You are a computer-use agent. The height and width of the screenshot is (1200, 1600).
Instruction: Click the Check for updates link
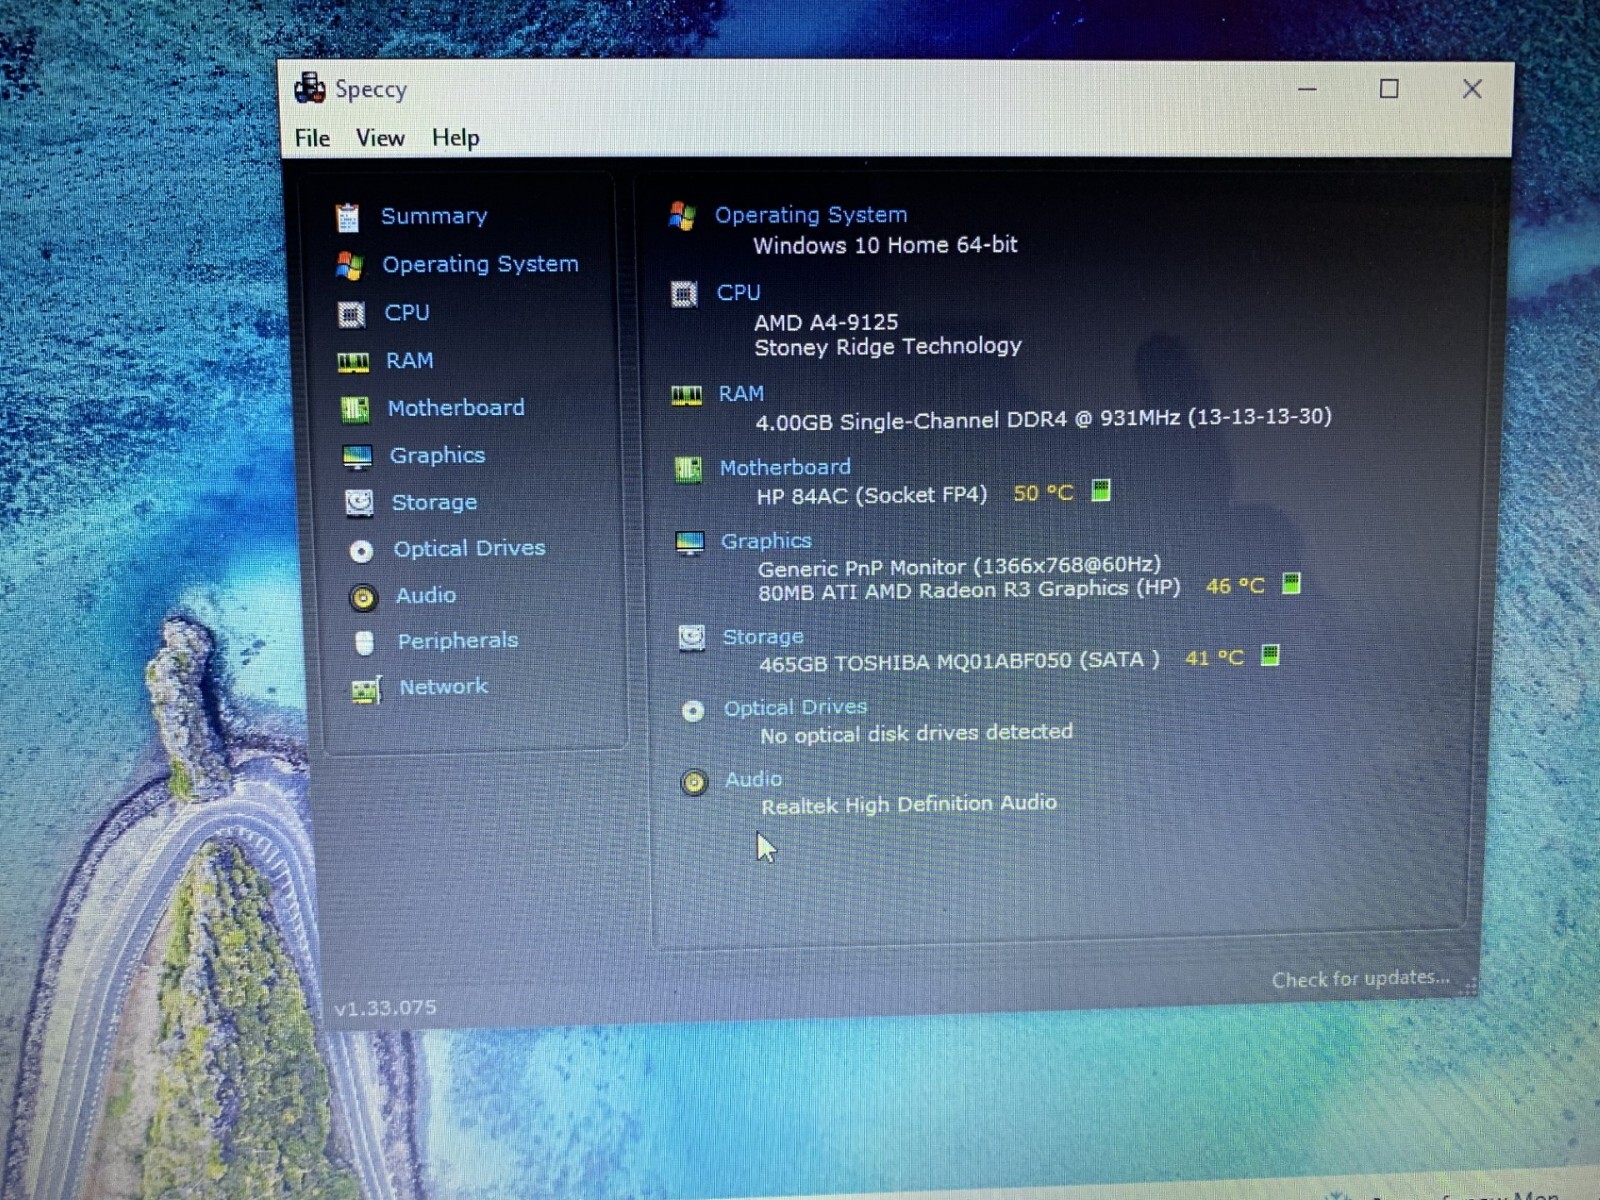click(x=1360, y=979)
